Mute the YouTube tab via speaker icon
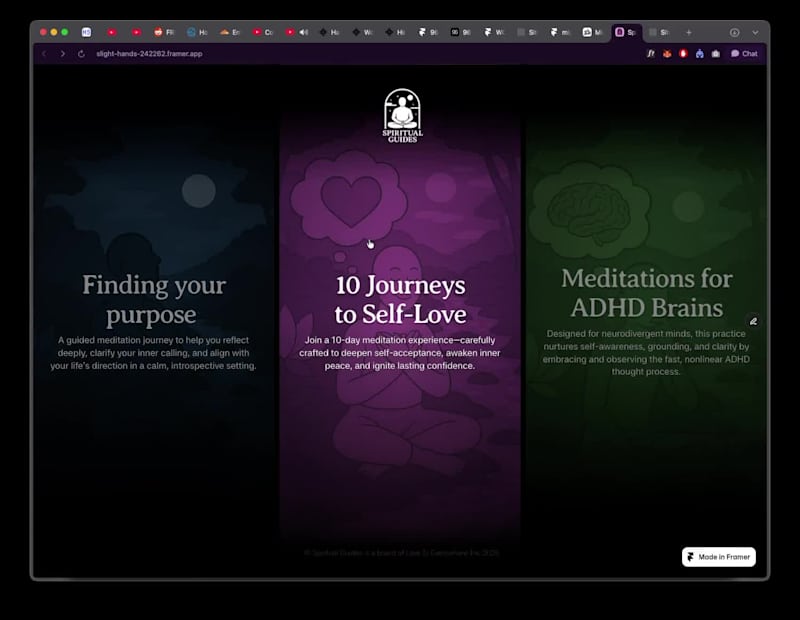This screenshot has width=800, height=620. click(303, 32)
